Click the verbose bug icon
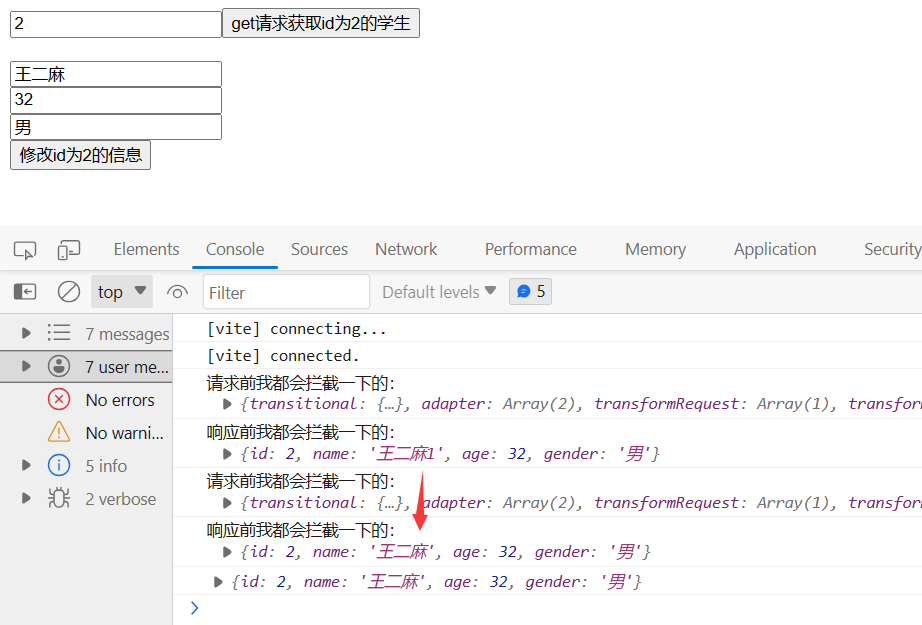This screenshot has height=625, width=922. 59,498
